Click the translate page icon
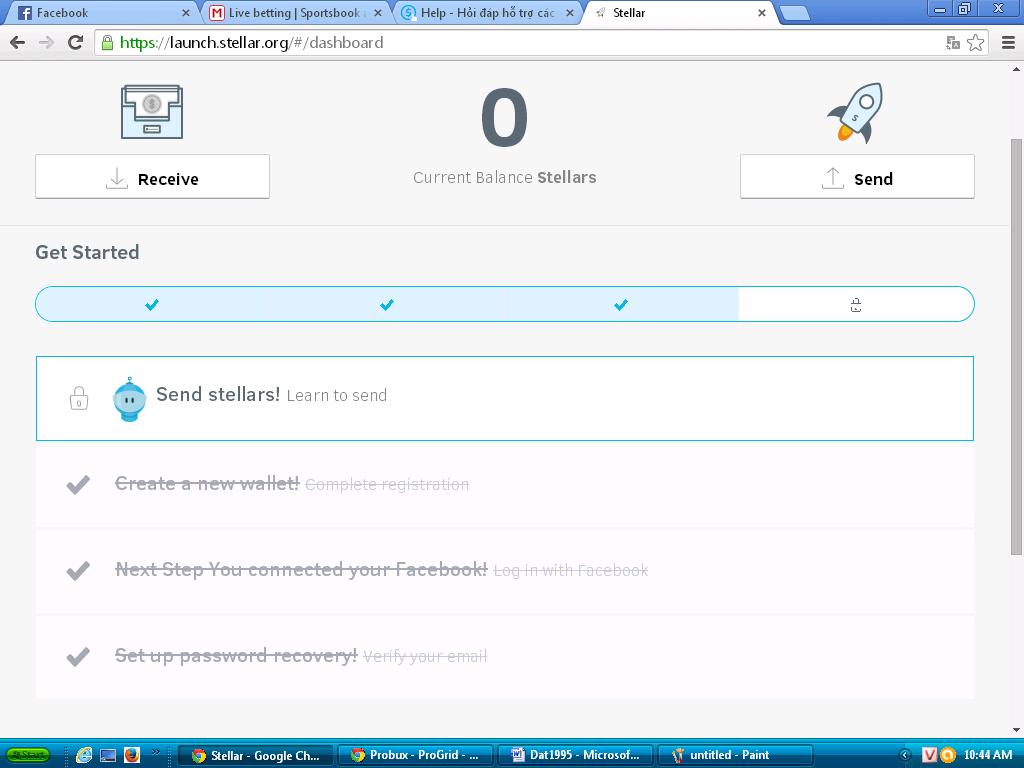The width and height of the screenshot is (1024, 768). [x=953, y=43]
